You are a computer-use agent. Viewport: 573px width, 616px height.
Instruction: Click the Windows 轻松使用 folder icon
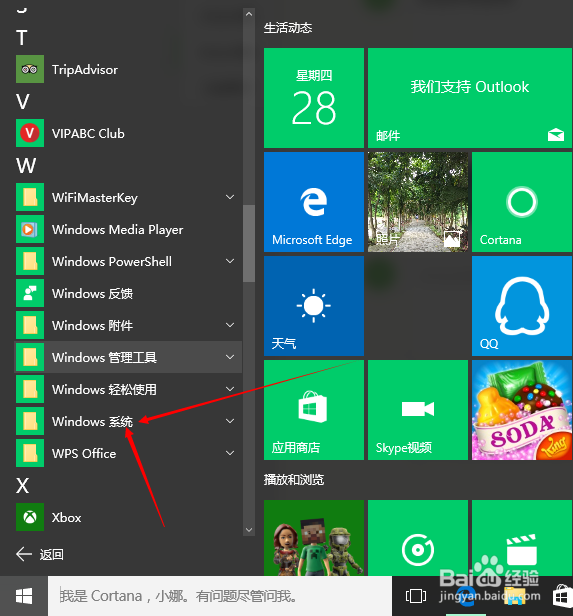point(30,389)
